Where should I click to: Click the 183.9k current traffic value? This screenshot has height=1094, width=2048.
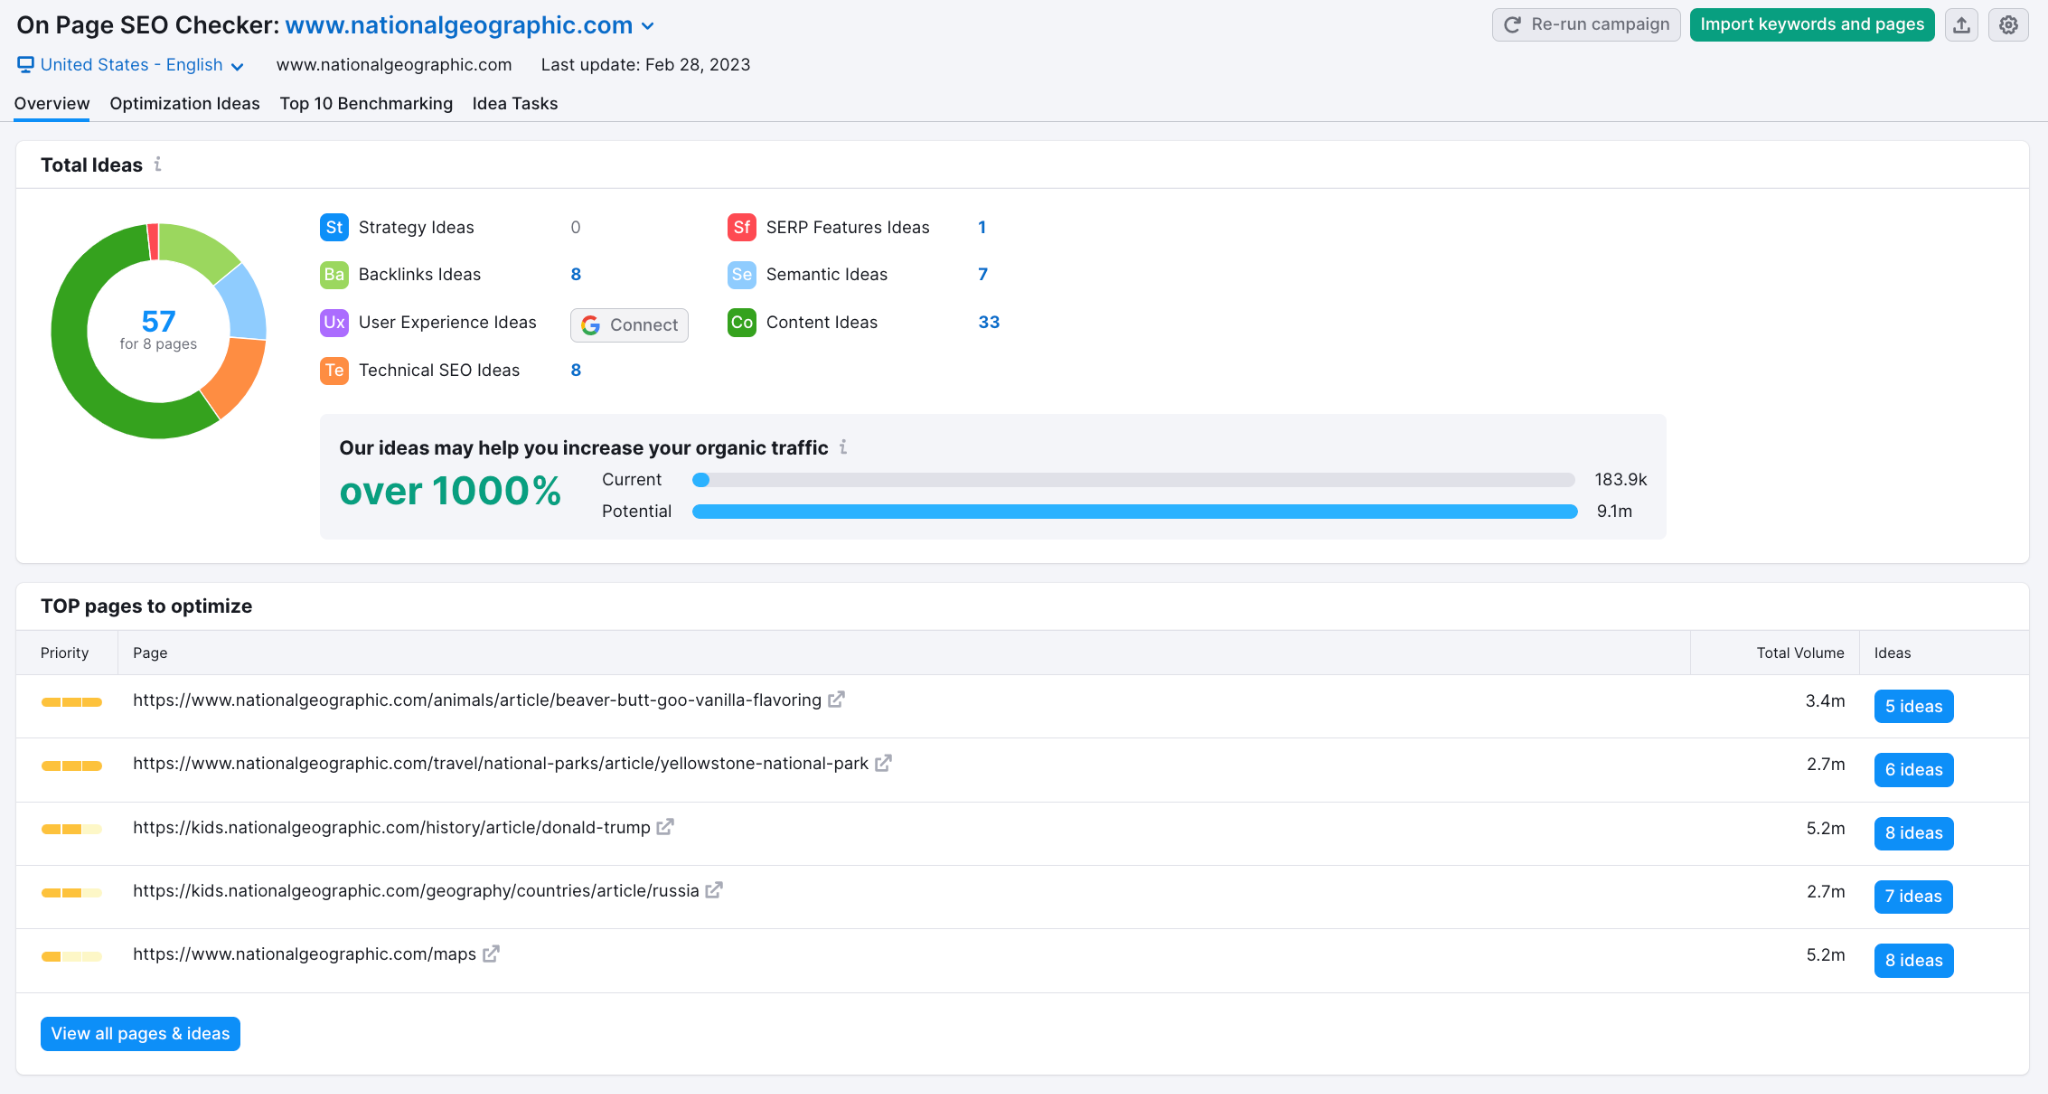pos(1621,479)
